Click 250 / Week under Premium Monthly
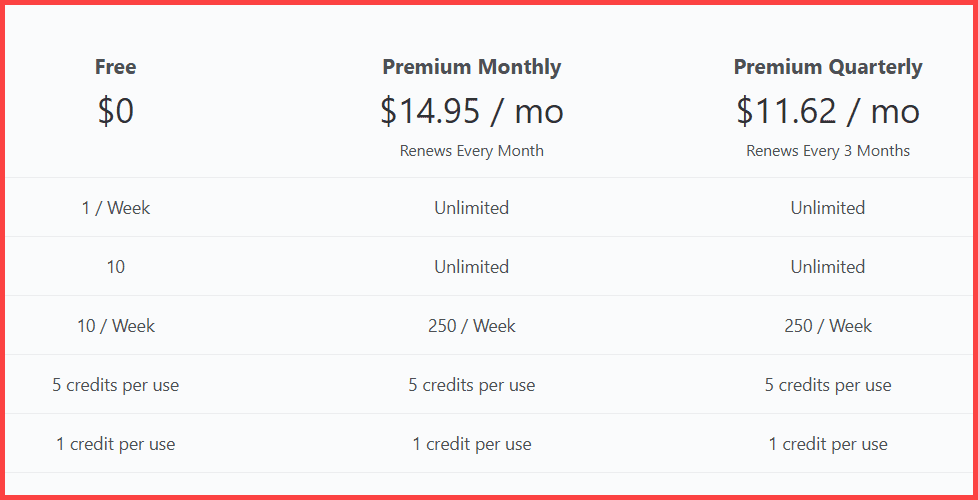Image resolution: width=978 pixels, height=500 pixels. click(471, 326)
